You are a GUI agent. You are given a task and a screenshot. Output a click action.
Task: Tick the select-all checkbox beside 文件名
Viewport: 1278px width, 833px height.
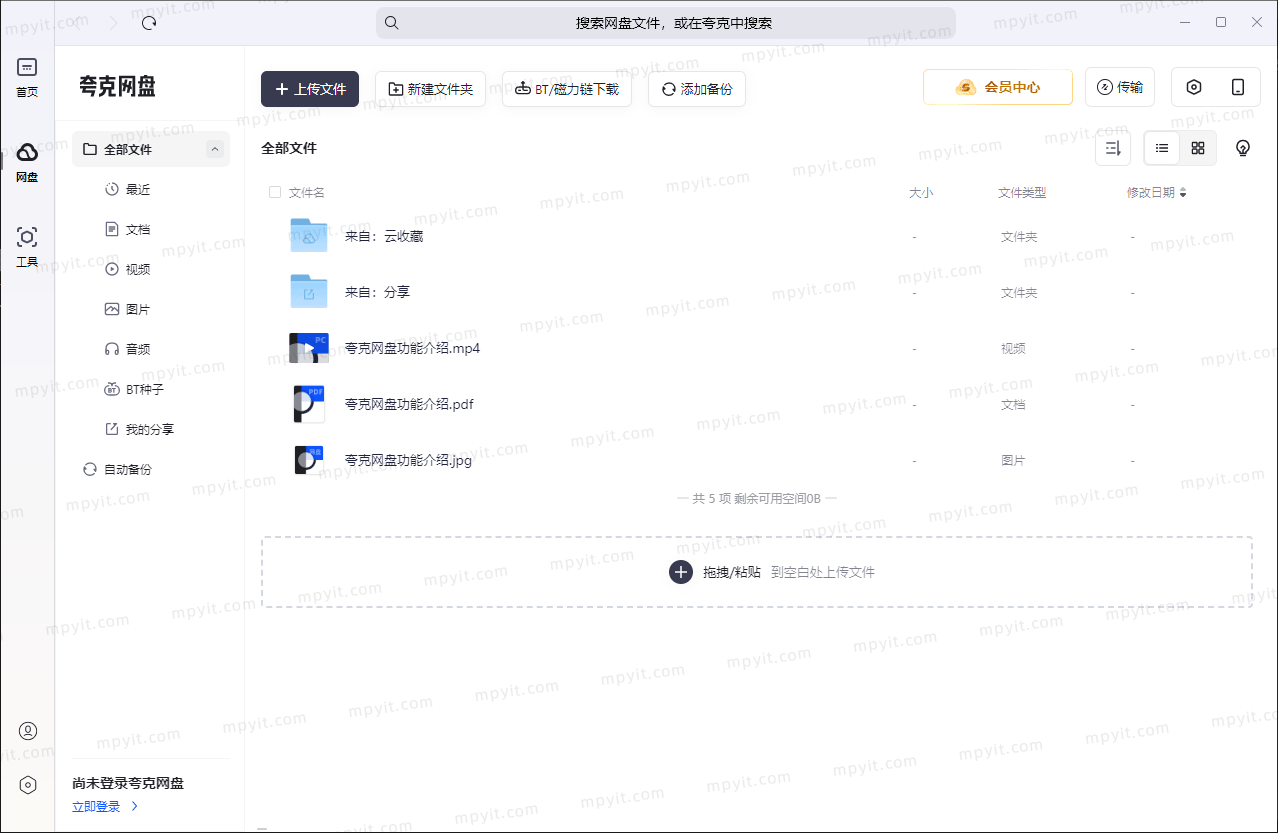point(275,192)
